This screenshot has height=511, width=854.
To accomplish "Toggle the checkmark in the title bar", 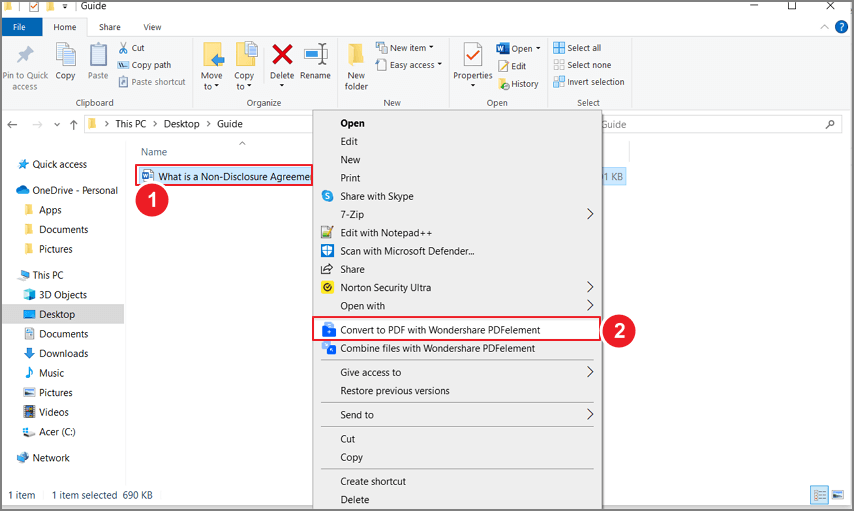I will point(34,6).
